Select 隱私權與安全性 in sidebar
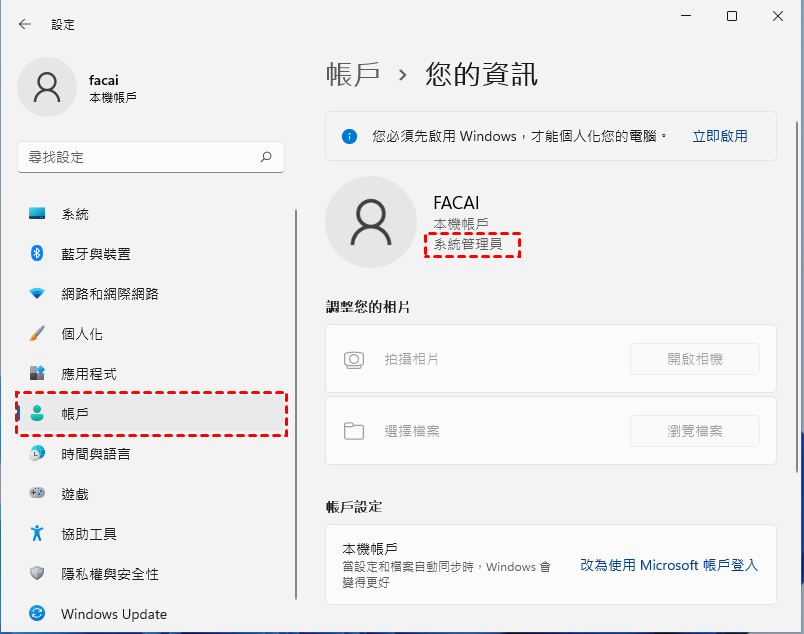The height and width of the screenshot is (634, 804). pyautogui.click(x=151, y=573)
